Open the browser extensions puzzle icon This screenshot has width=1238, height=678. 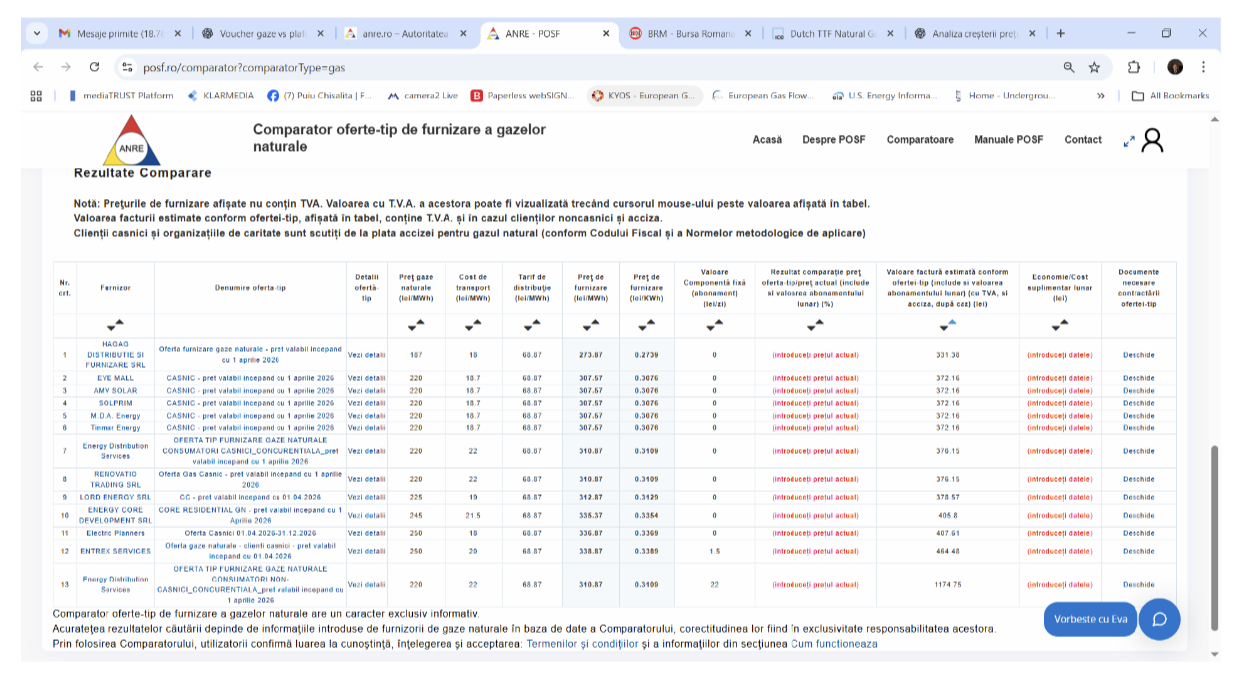pyautogui.click(x=1134, y=67)
